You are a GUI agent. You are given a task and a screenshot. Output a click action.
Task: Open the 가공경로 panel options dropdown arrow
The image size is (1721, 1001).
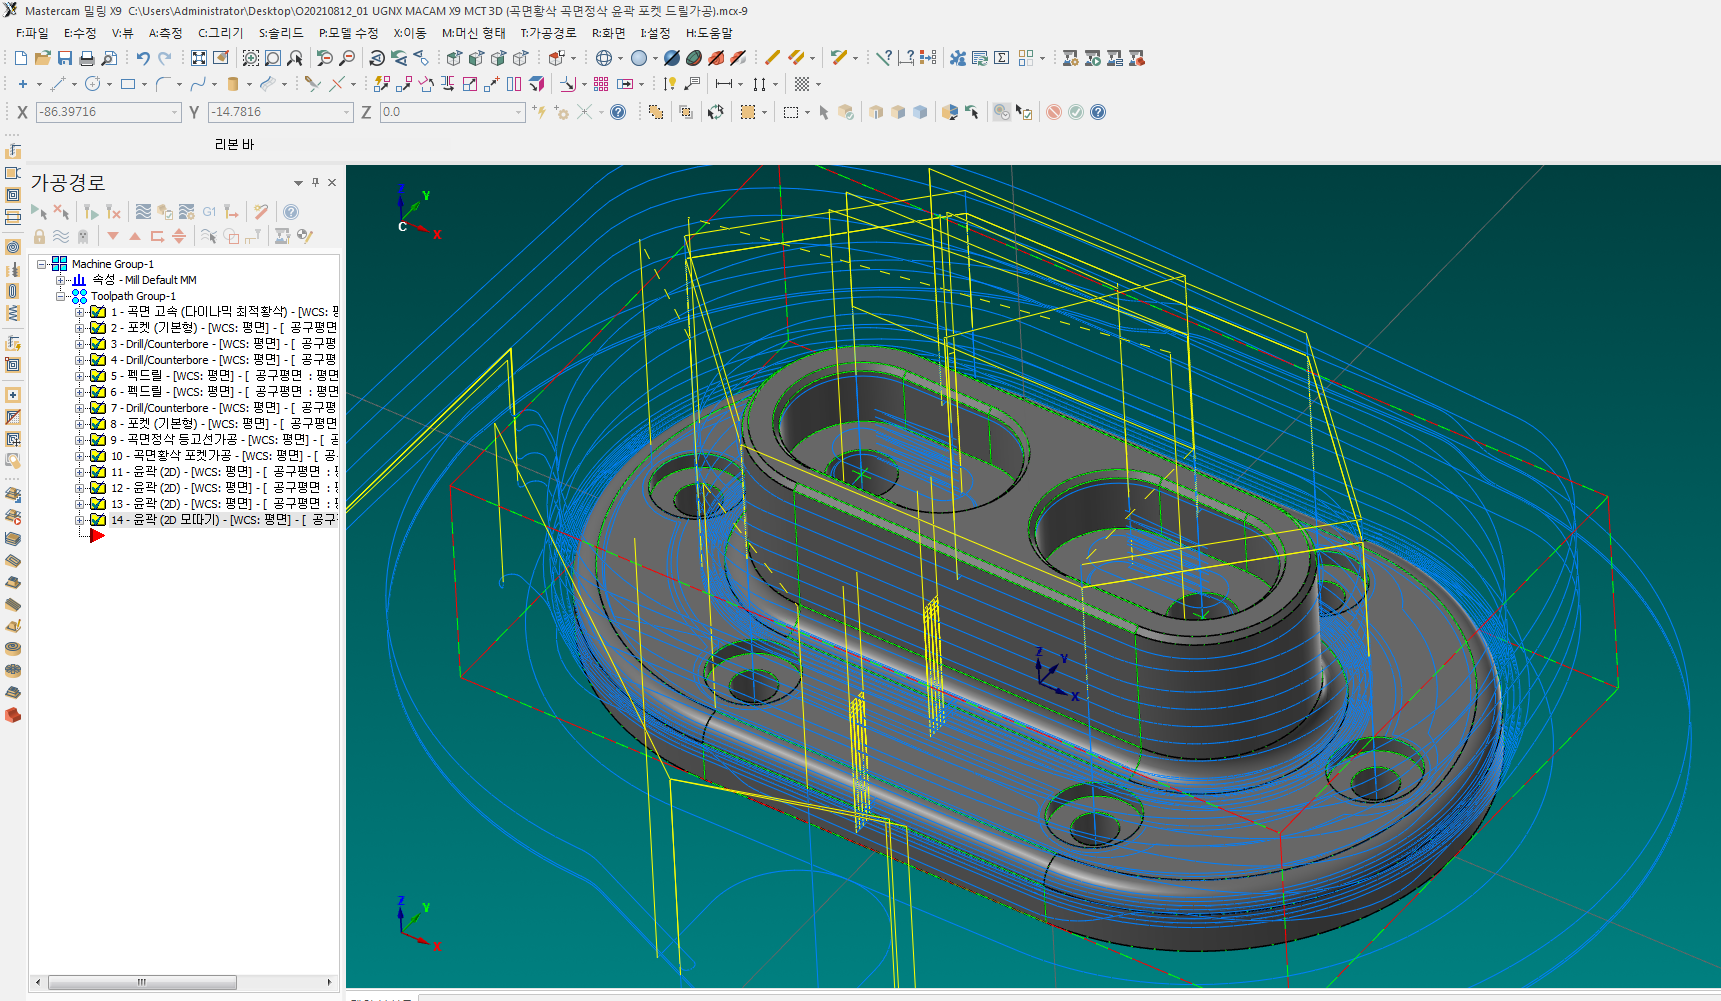pyautogui.click(x=298, y=183)
